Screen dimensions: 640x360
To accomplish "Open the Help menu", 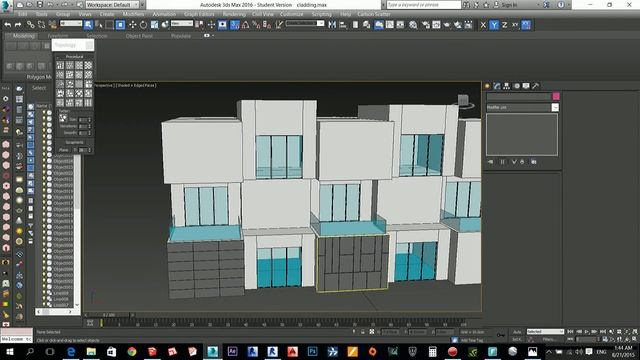I will (x=345, y=14).
